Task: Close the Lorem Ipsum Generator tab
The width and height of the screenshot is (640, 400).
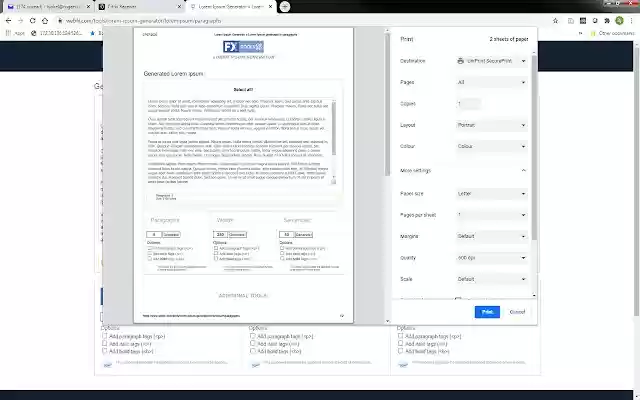Action: pos(270,7)
